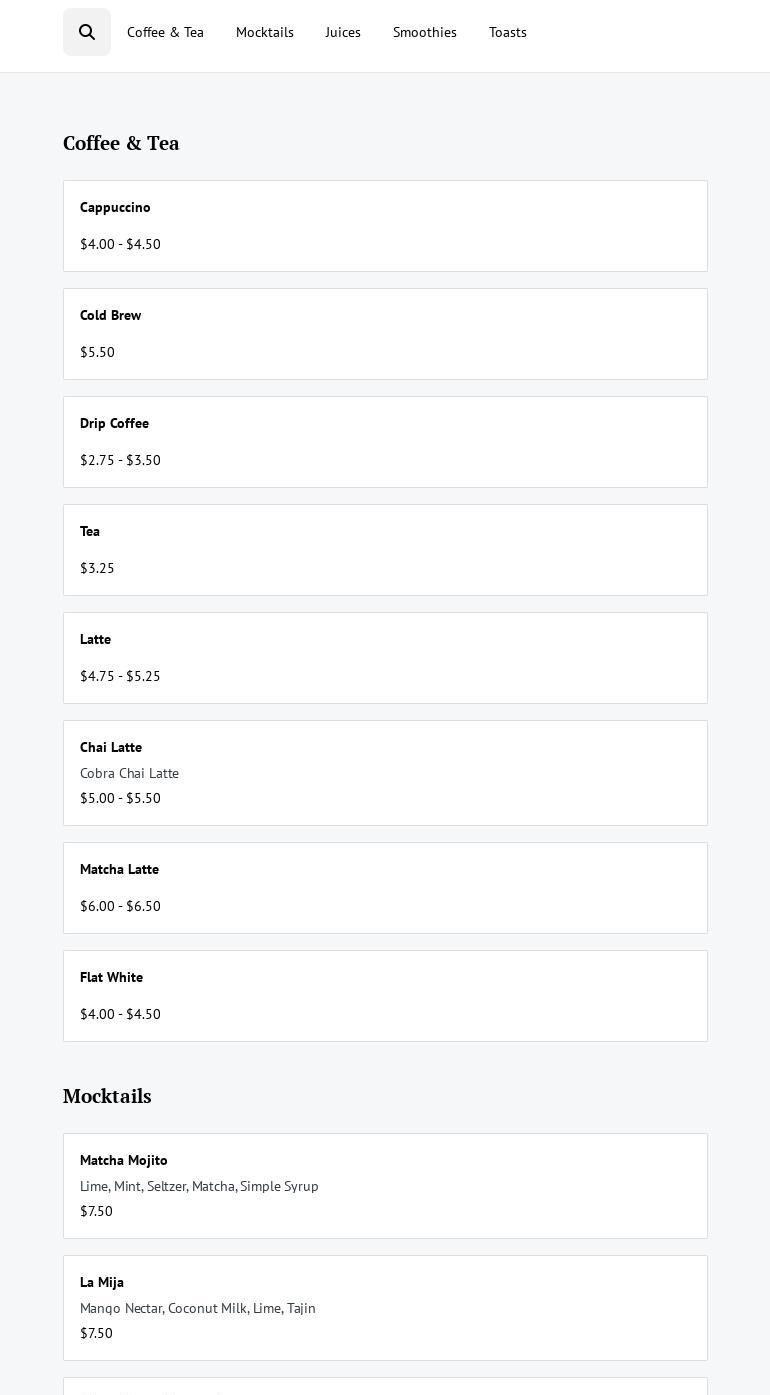The image size is (770, 1395).
Task: Click the Cobra Chai Latte description
Action: pyautogui.click(x=129, y=773)
